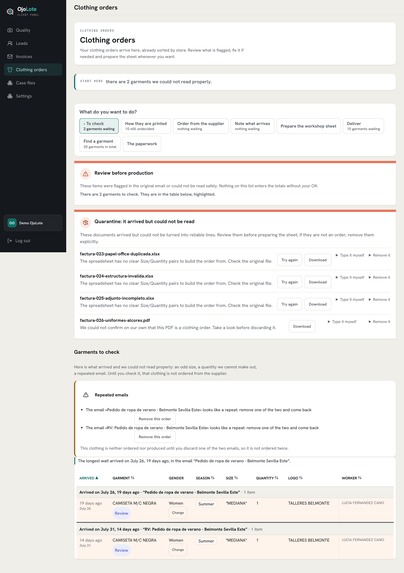Open the Demo OjoLote account card
The image size is (404, 573).
click(33, 223)
